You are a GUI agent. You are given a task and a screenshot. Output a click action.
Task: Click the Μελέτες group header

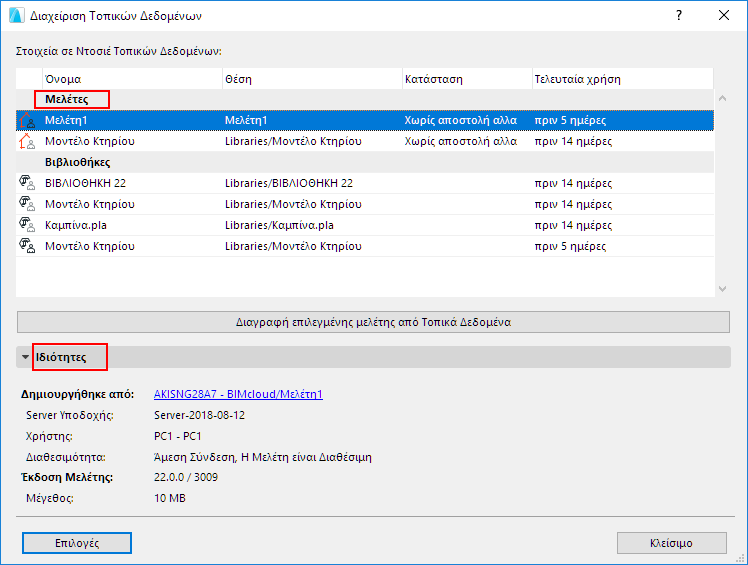click(67, 99)
